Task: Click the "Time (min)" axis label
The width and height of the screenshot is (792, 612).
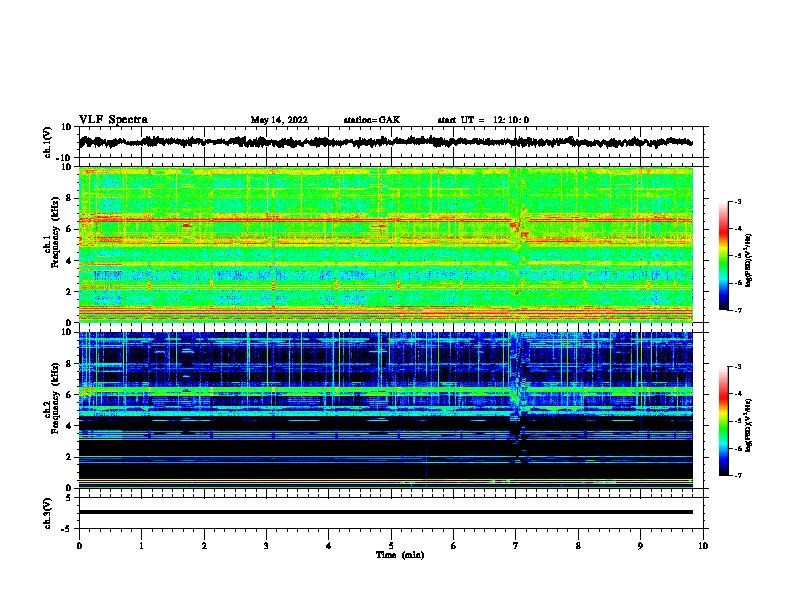Action: coord(400,555)
